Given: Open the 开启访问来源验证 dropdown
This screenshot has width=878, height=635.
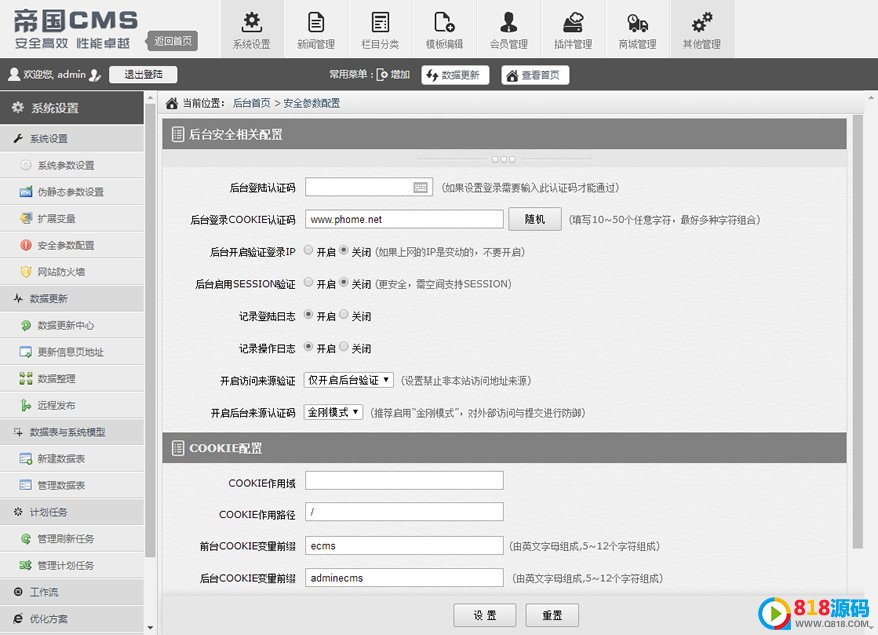Looking at the screenshot, I should coord(348,380).
